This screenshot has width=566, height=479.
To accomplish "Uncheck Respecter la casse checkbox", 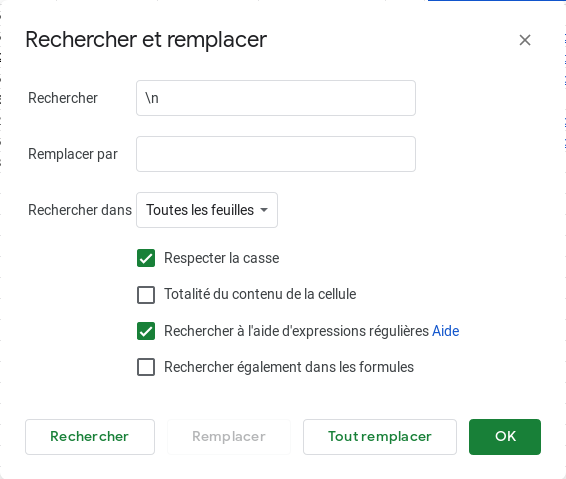I will (x=146, y=258).
